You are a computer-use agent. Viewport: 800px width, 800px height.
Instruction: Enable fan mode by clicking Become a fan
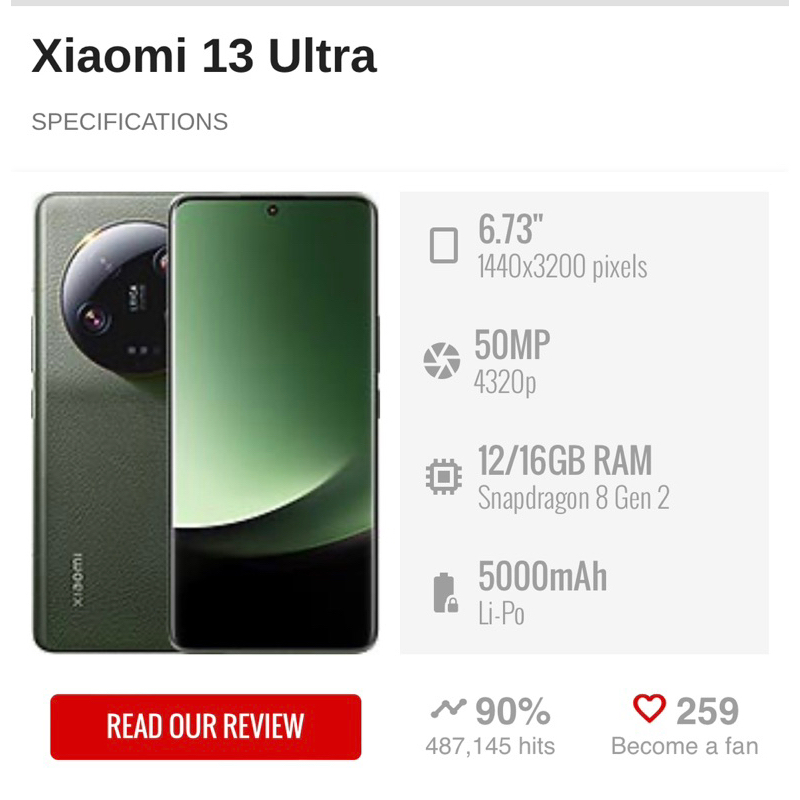pyautogui.click(x=685, y=746)
